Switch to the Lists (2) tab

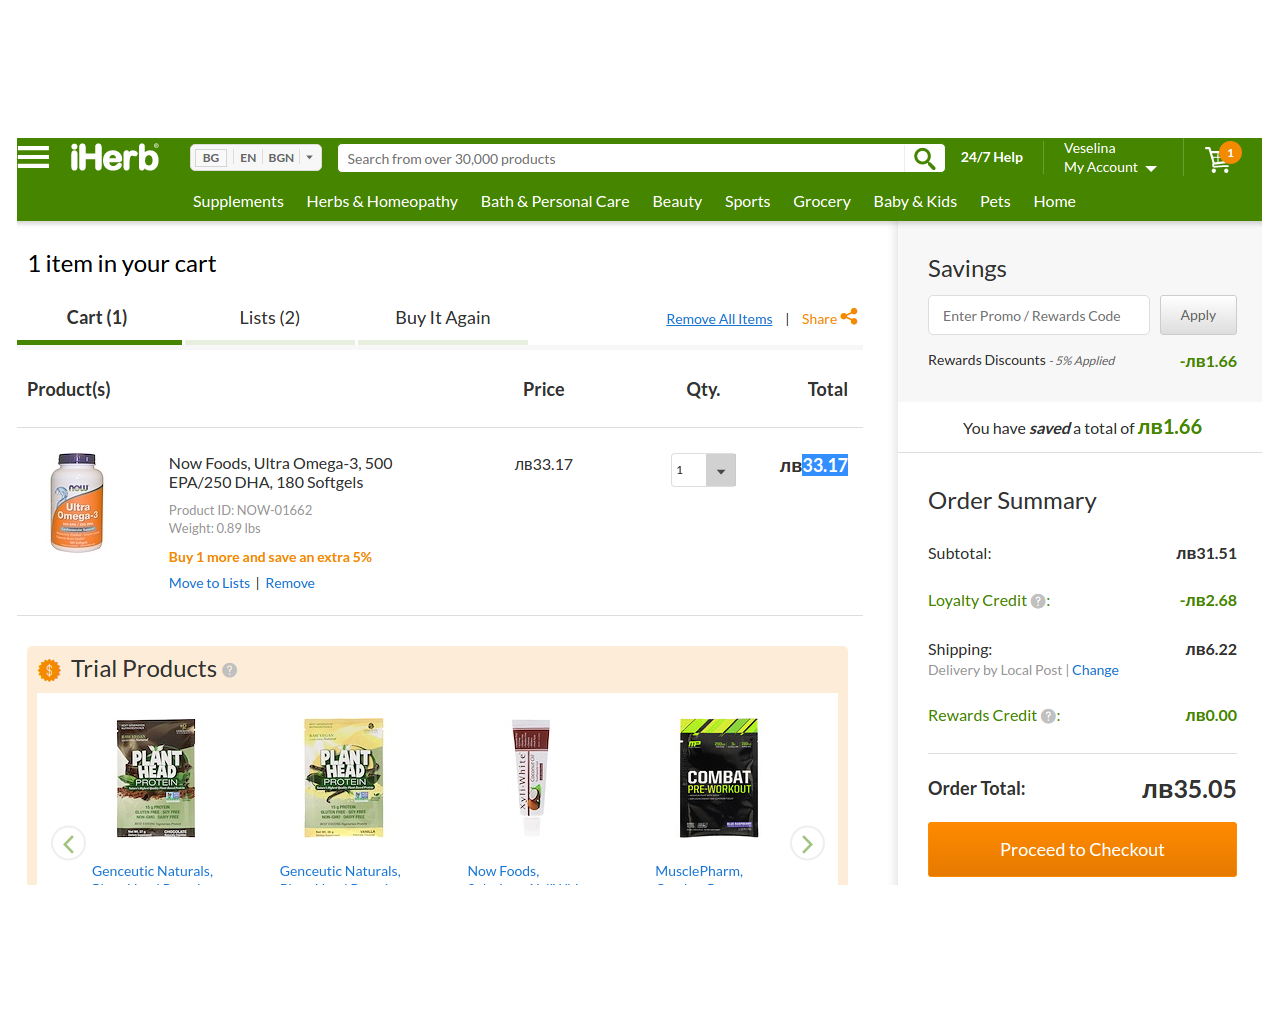269,318
